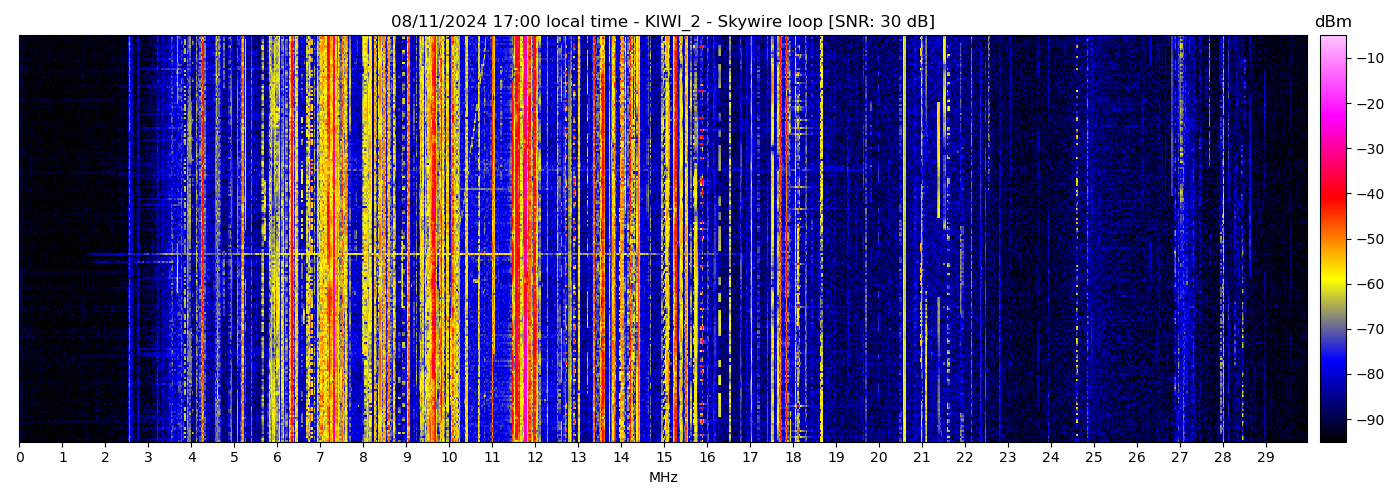The width and height of the screenshot is (1400, 500).
Task: Click the −30 dBm colorbar label
Action: [1369, 149]
